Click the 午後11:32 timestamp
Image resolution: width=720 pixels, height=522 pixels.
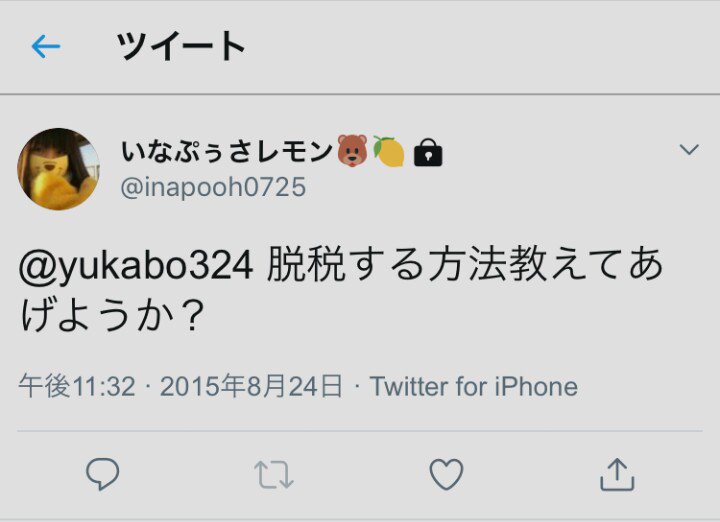77,386
